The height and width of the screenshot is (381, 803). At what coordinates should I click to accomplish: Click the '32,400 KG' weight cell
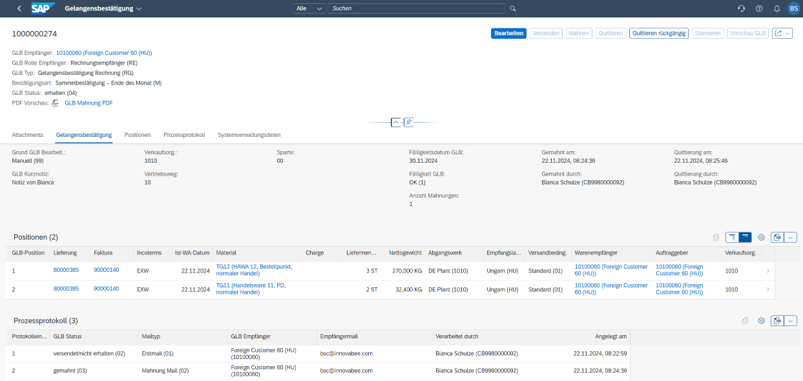[410, 289]
